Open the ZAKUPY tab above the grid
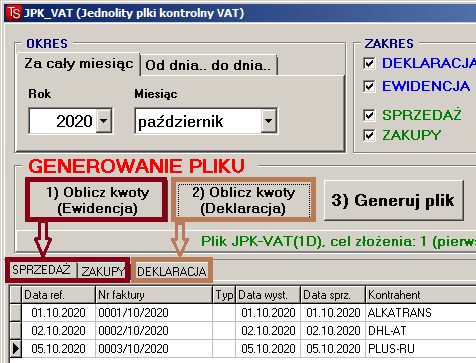Screen dimensions: 476x363 [102, 271]
